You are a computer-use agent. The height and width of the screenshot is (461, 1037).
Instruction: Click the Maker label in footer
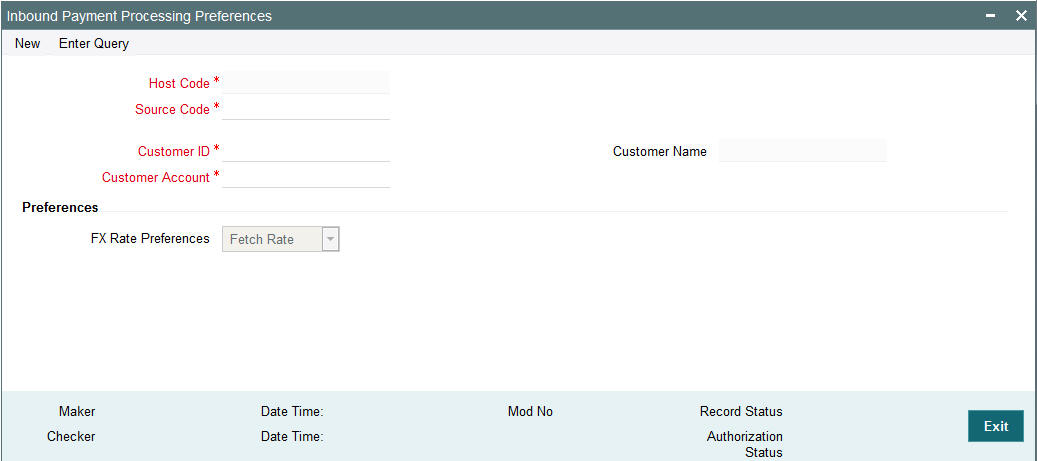tap(77, 411)
